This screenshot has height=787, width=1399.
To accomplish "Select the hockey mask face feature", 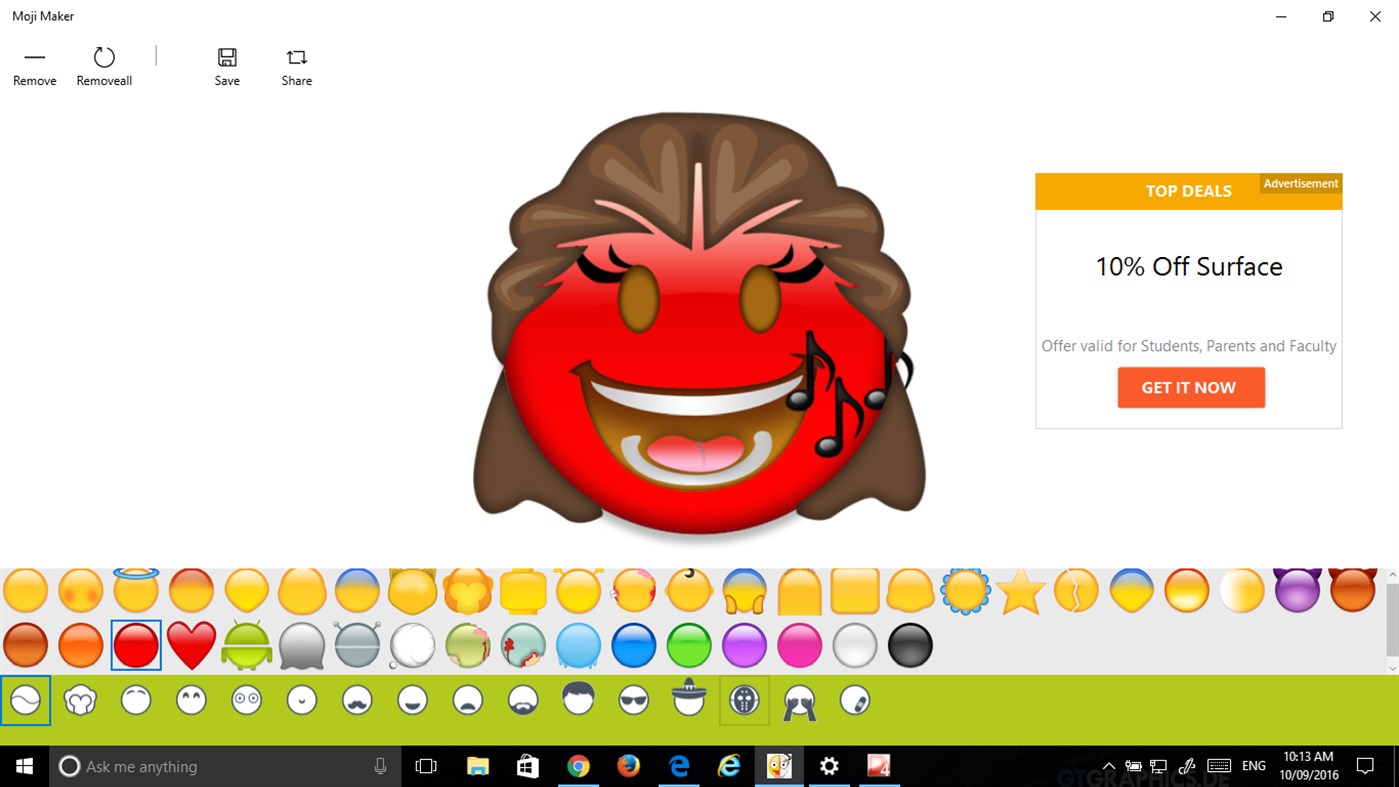I will point(742,700).
